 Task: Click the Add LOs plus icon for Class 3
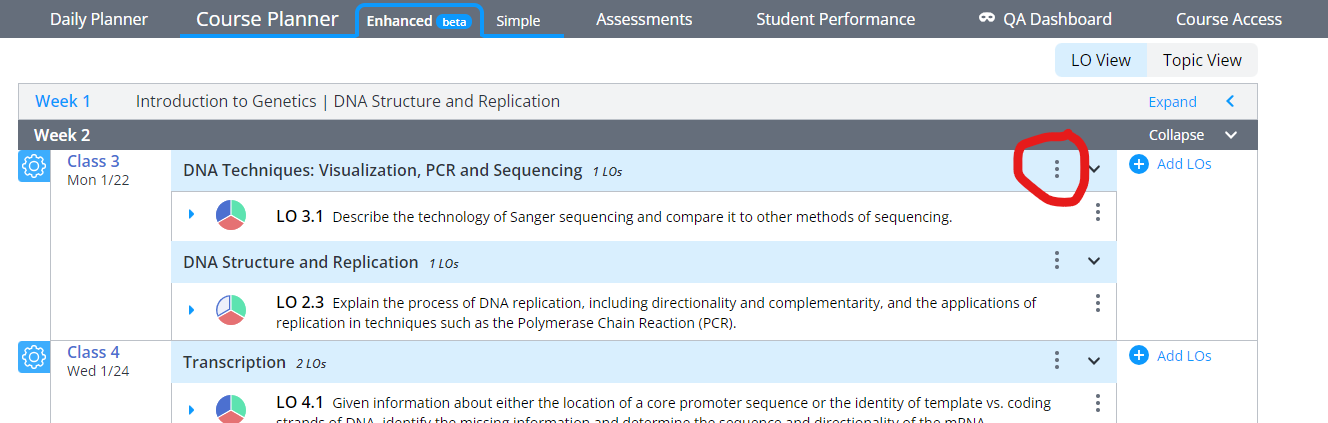[x=1138, y=163]
